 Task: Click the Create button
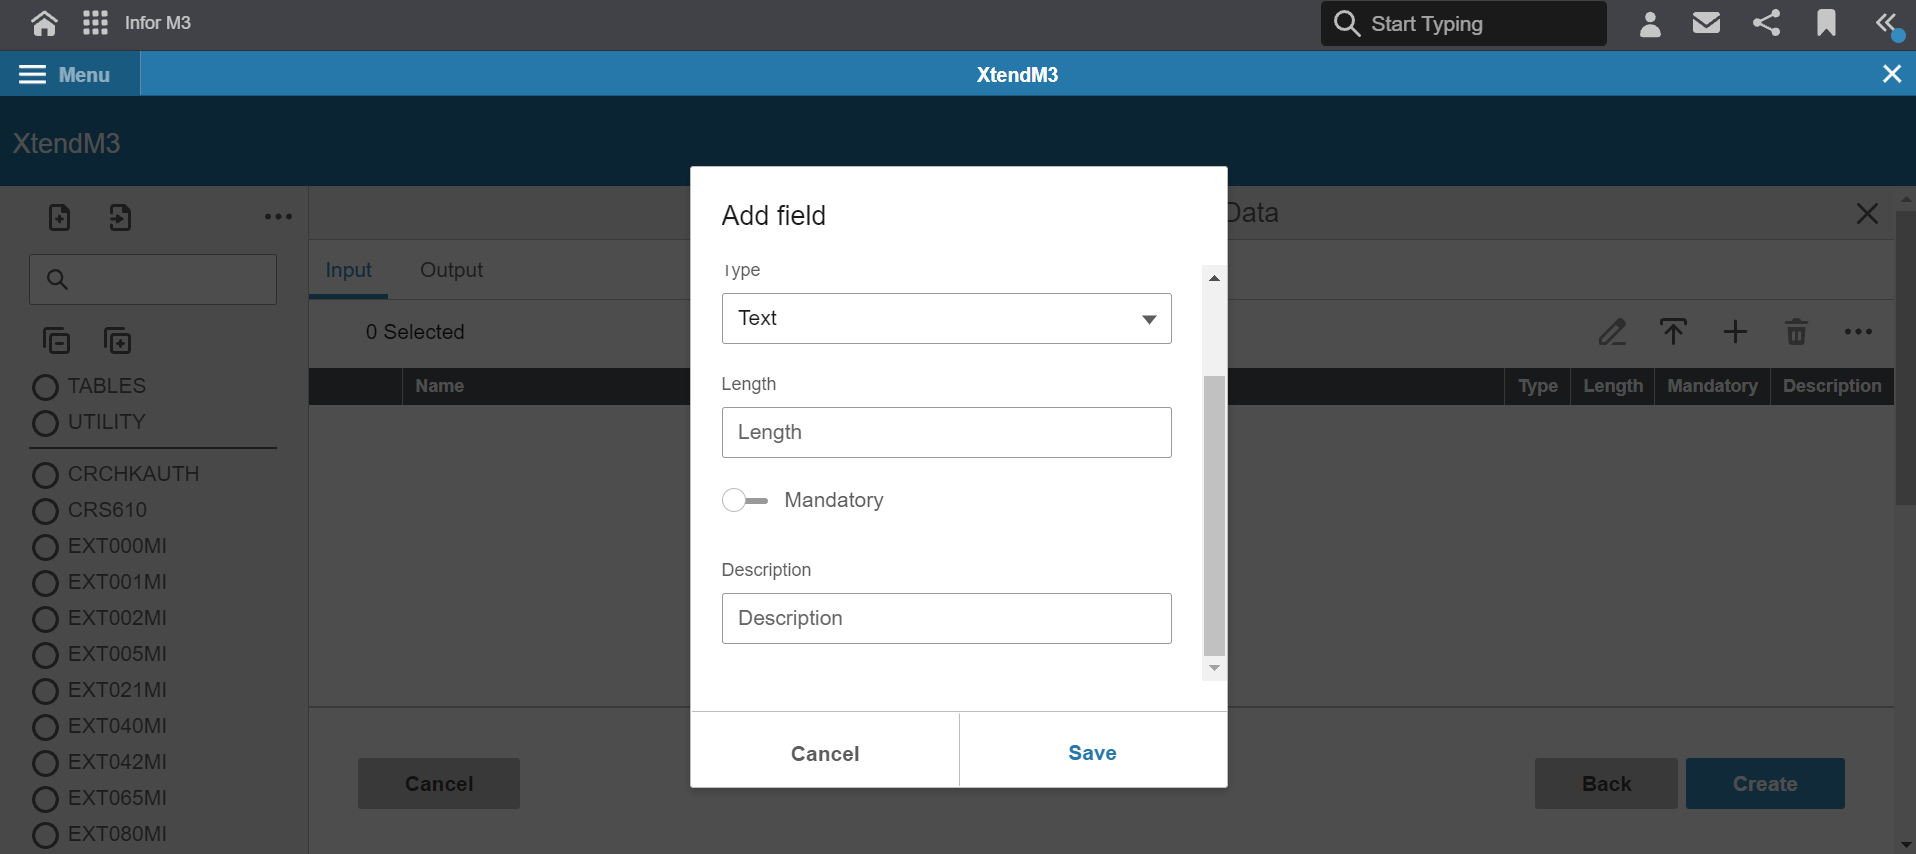[x=1765, y=783]
